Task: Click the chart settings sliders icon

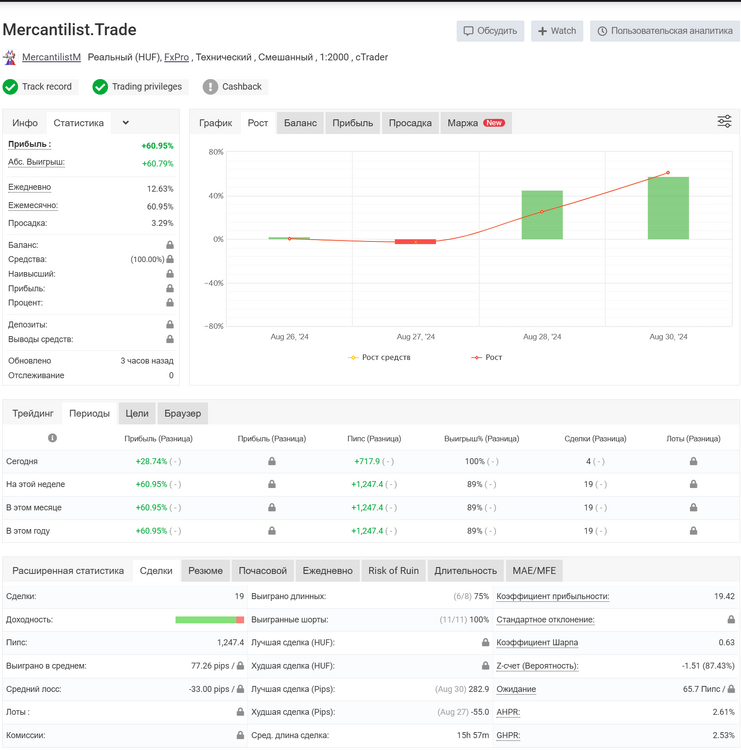Action: [724, 121]
